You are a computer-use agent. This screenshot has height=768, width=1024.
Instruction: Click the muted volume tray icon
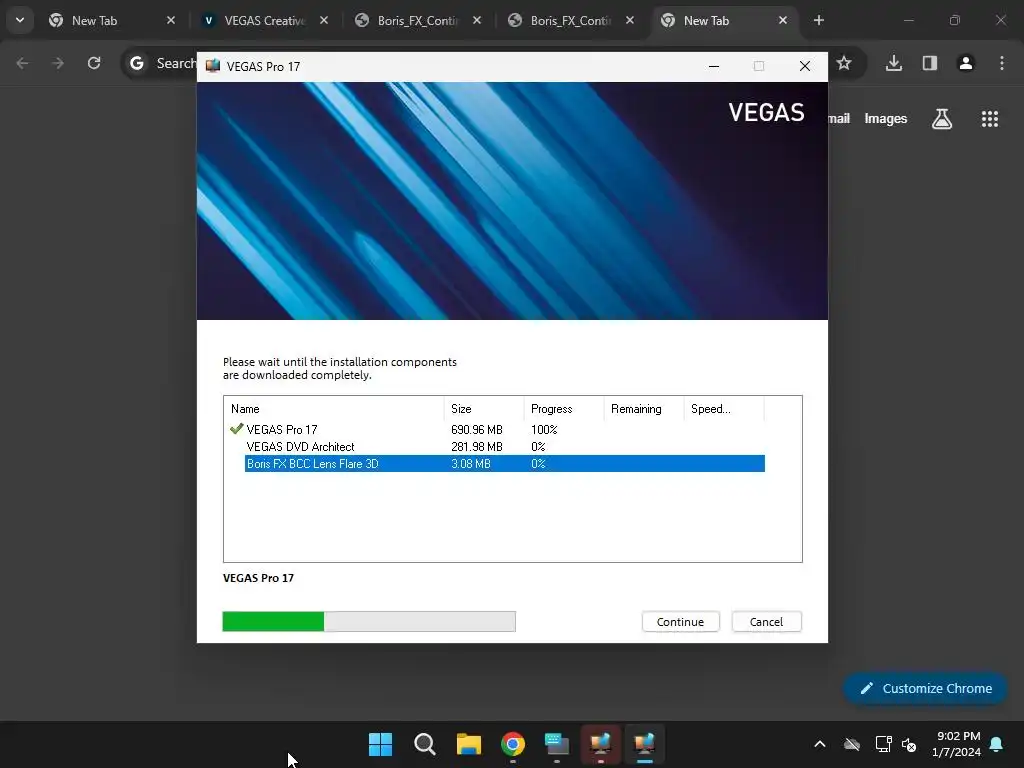coord(908,744)
